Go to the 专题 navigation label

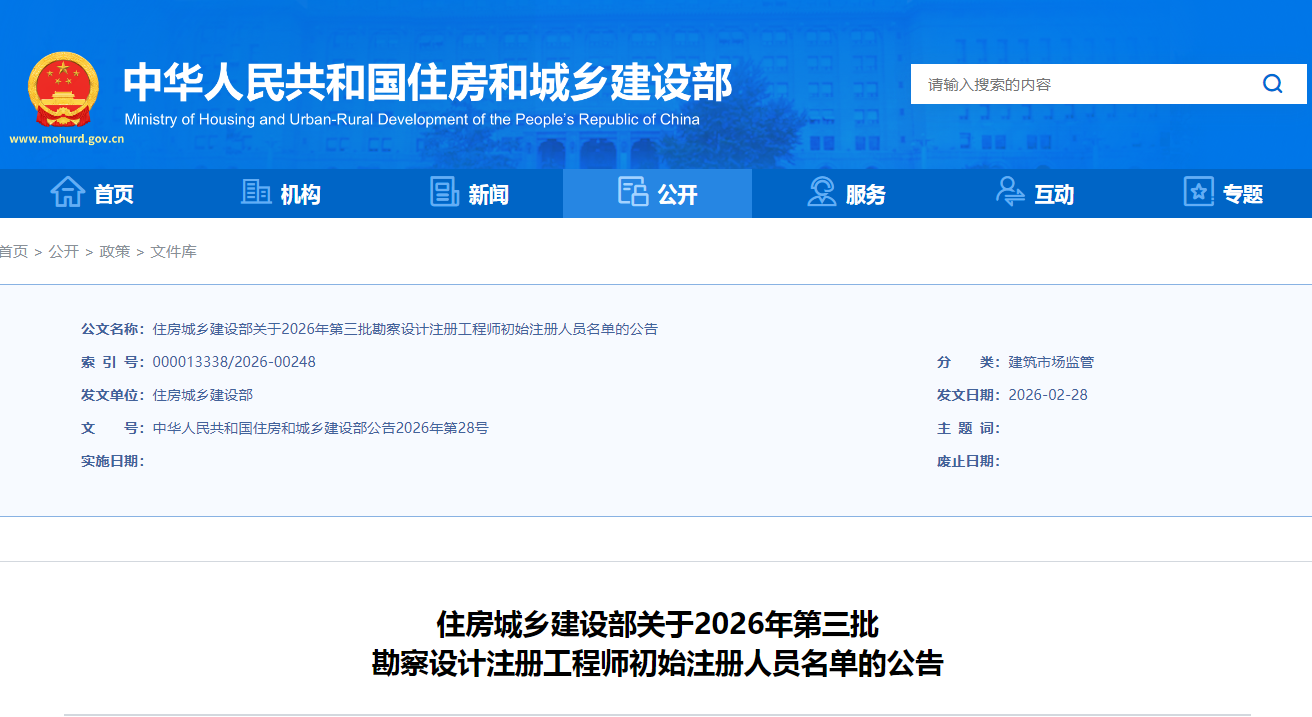(x=1243, y=195)
